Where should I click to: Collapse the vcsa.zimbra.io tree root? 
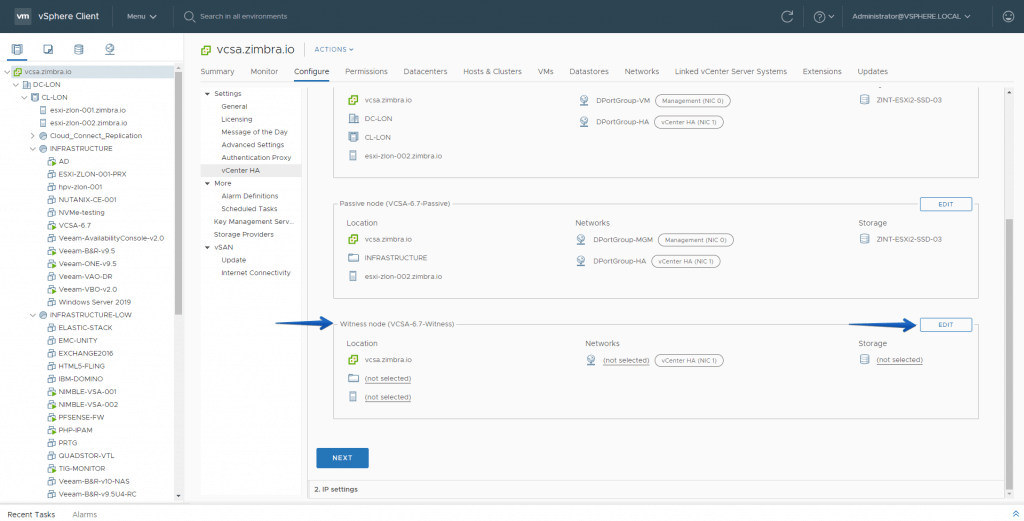click(x=7, y=72)
